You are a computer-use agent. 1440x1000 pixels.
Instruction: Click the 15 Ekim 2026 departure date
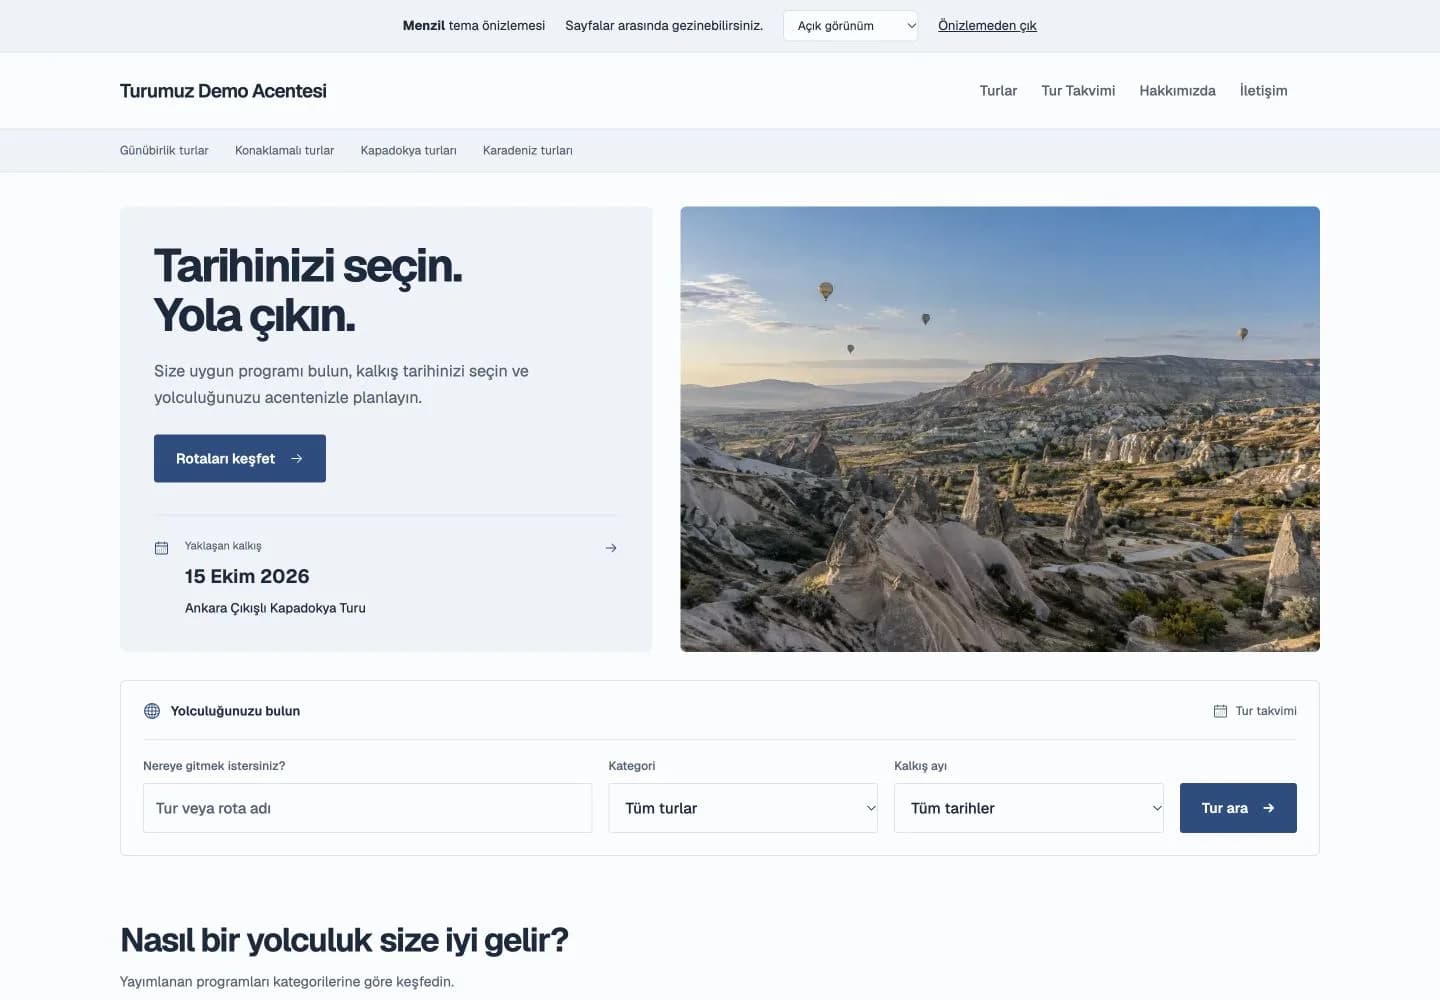click(x=247, y=576)
